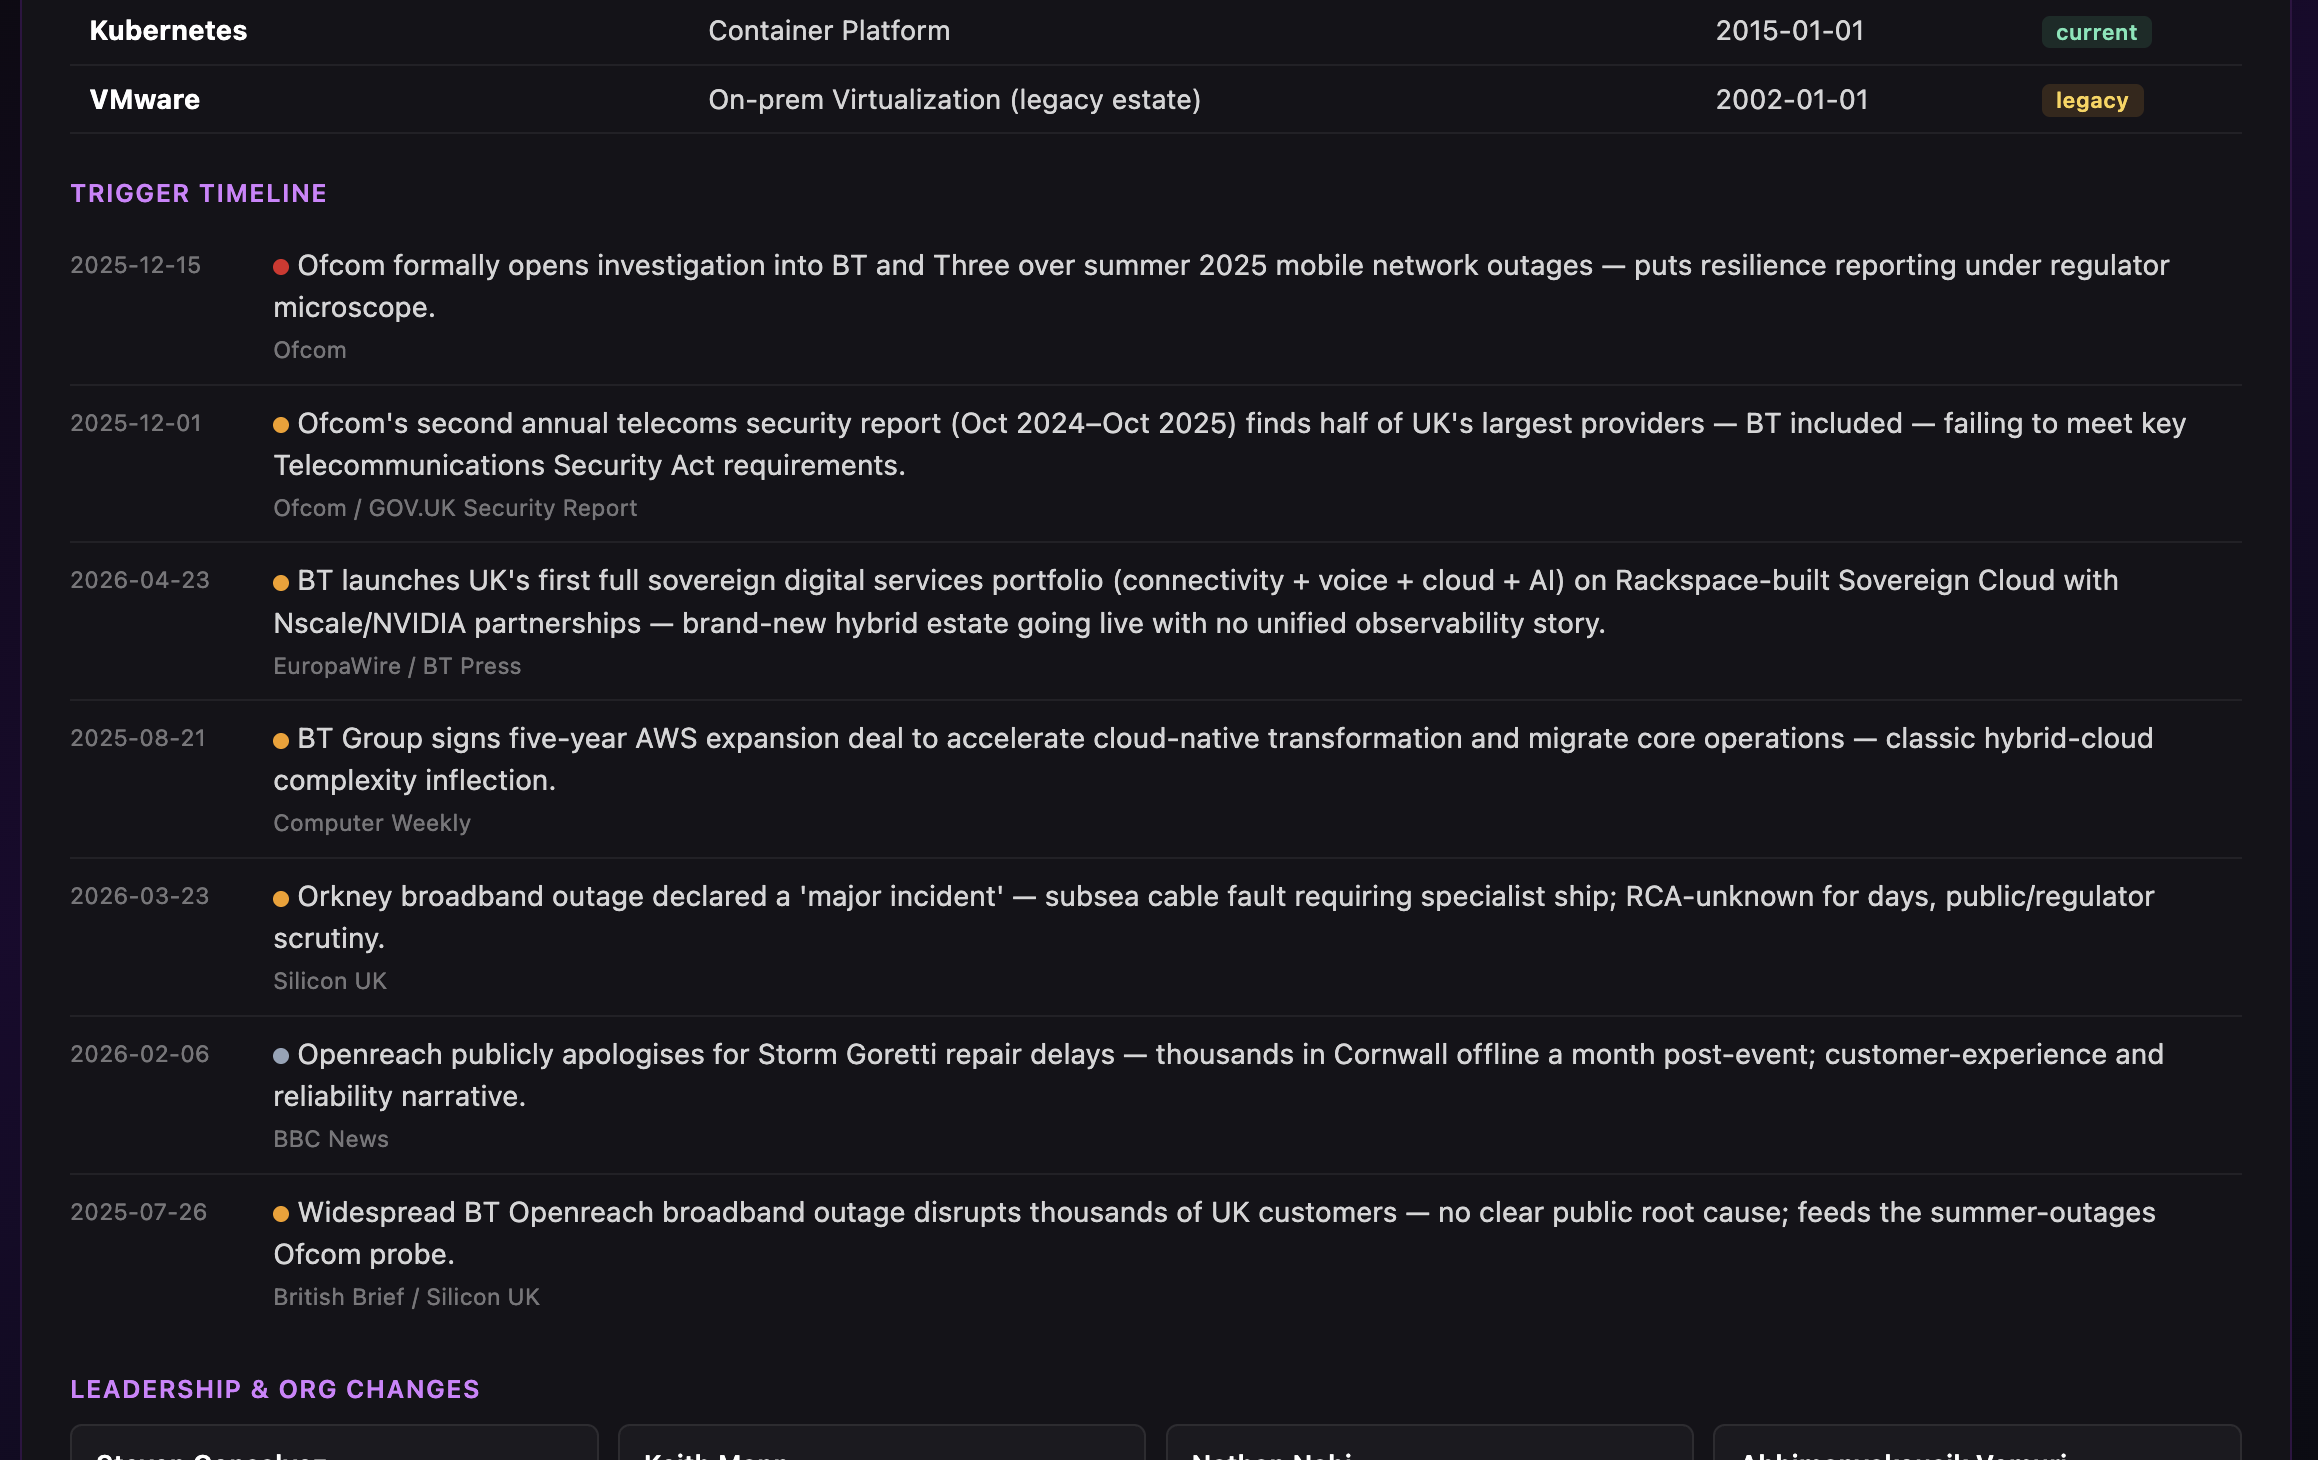
Task: Click the 2026-04-23 timeline date
Action: tap(139, 580)
